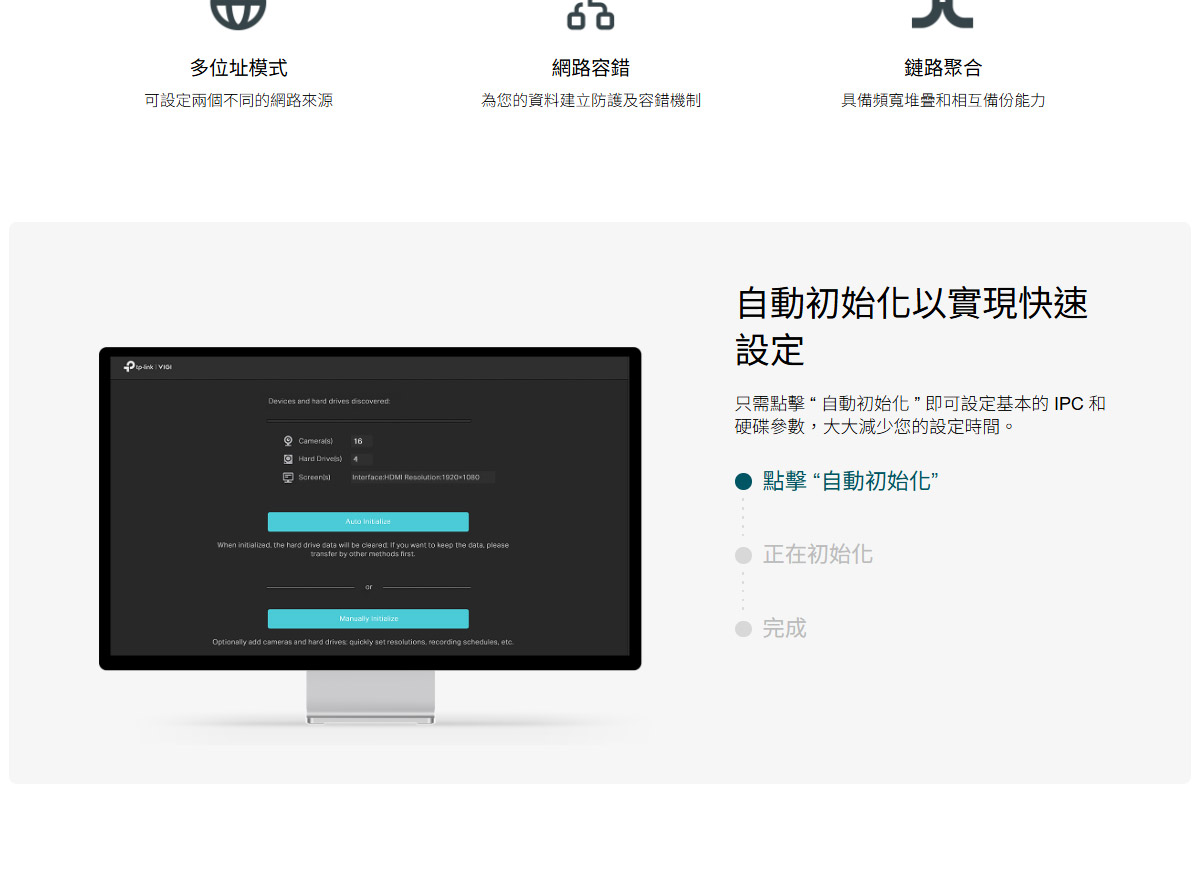The width and height of the screenshot is (1200, 875).
Task: Click the Screen(s) HDMI resolution field
Action: click(421, 477)
